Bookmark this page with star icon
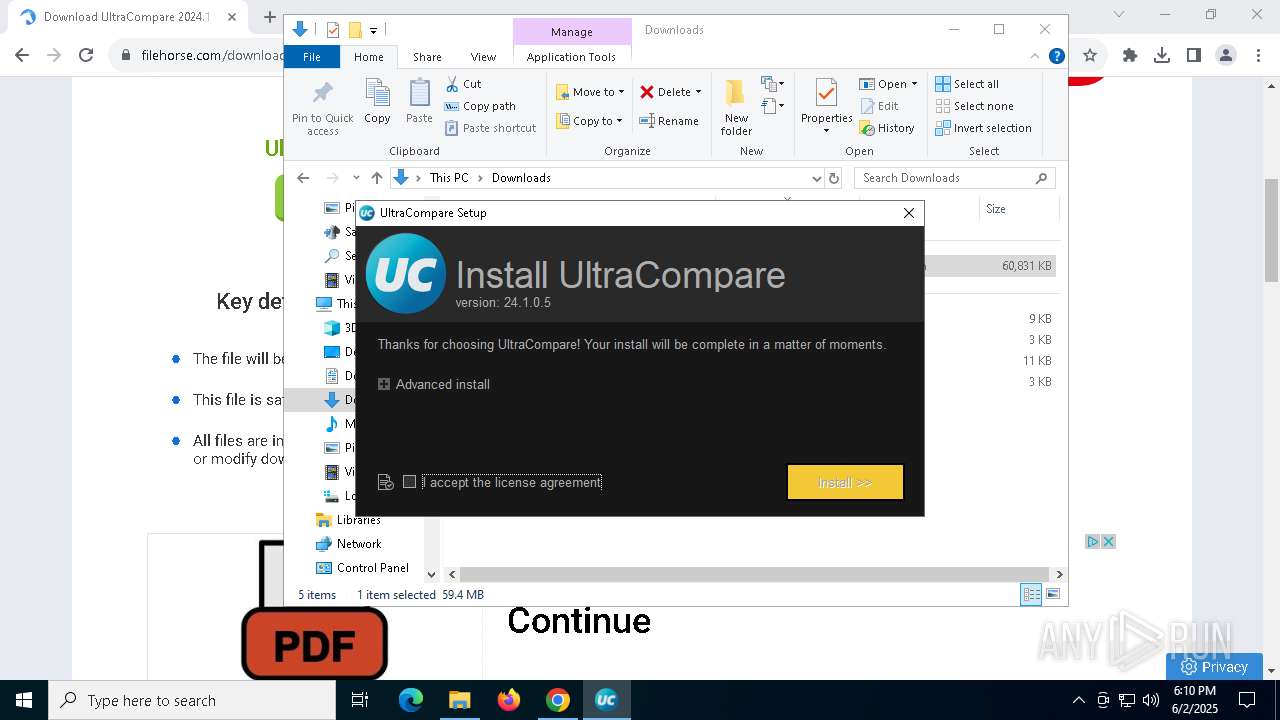Image resolution: width=1280 pixels, height=720 pixels. pyautogui.click(x=1090, y=56)
